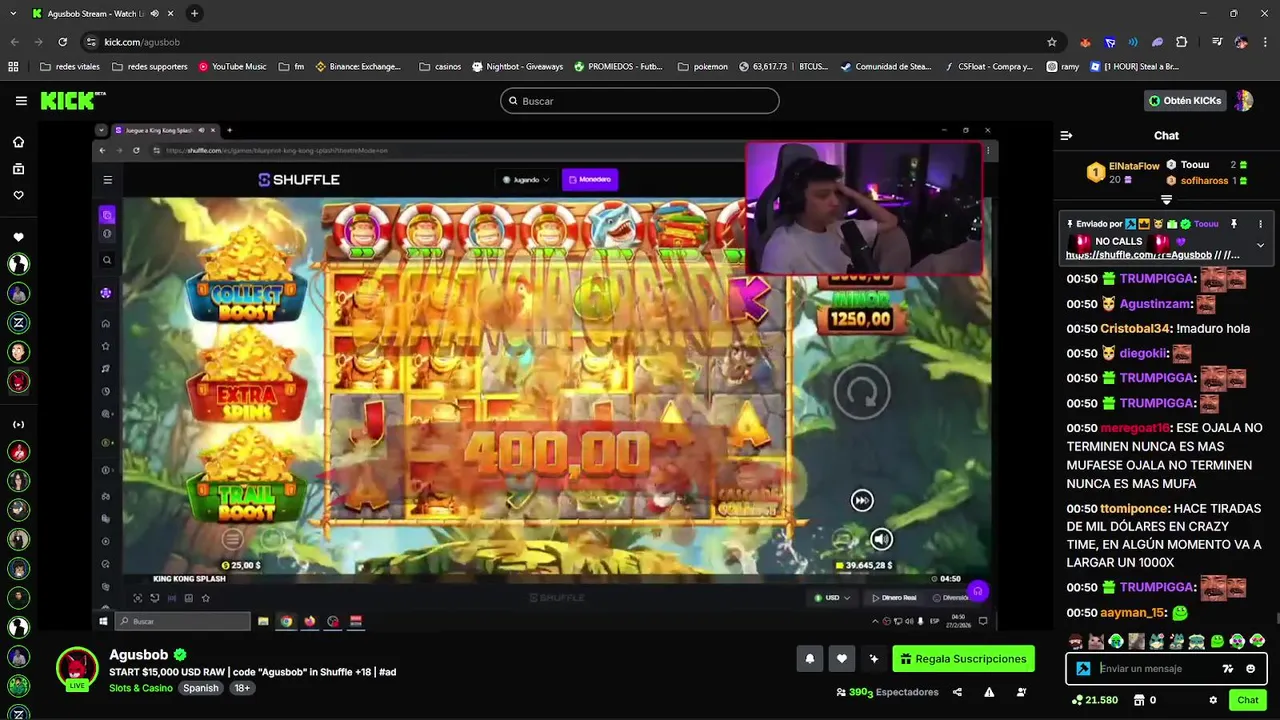Toggle follow heart button

point(842,659)
